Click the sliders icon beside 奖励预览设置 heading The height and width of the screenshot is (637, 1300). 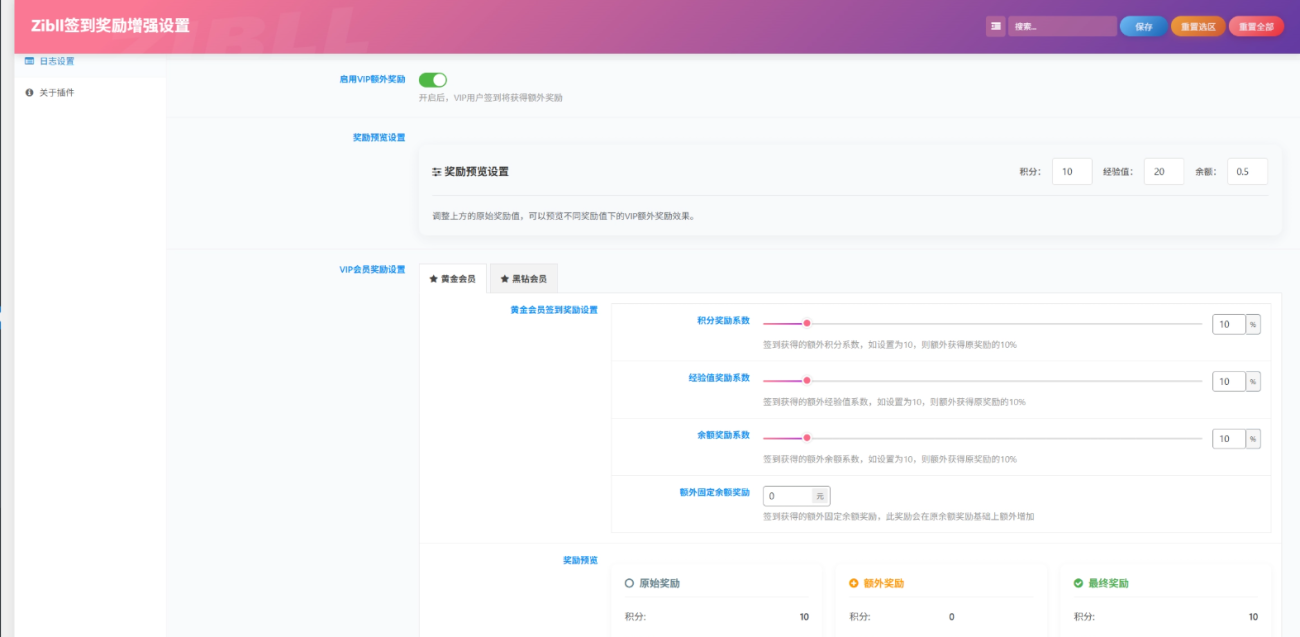tap(436, 172)
